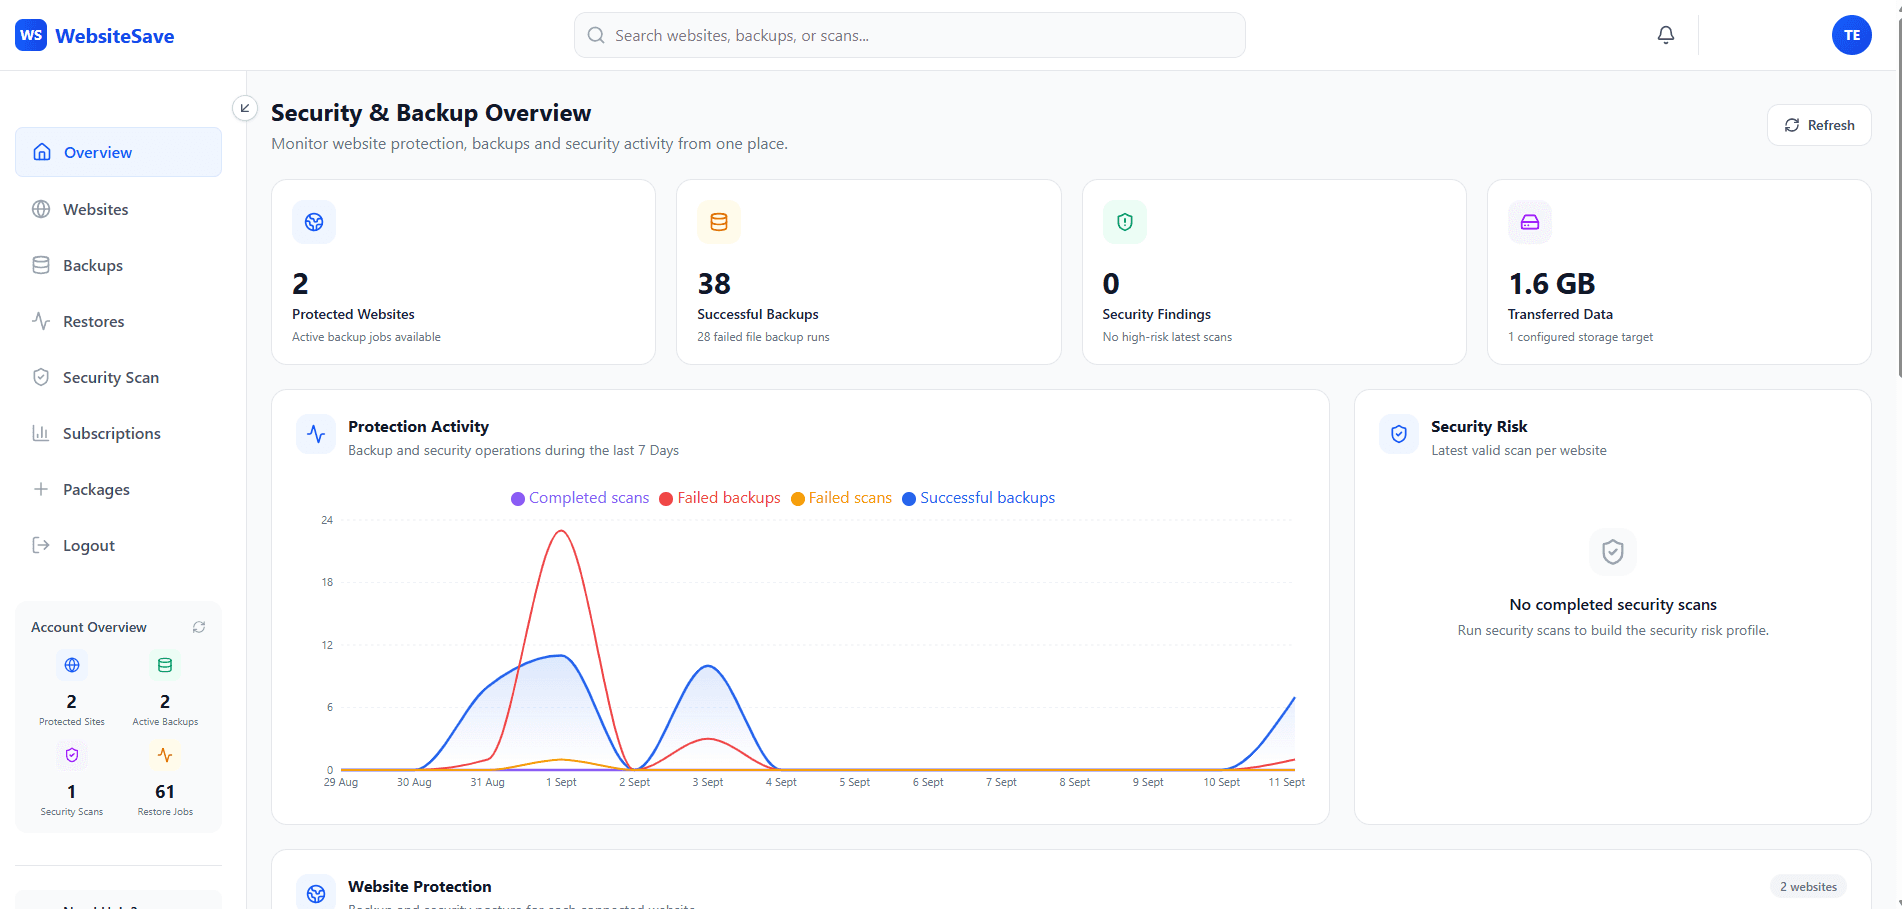This screenshot has height=909, width=1902.
Task: Toggle the Failed backups legend series
Action: click(720, 498)
